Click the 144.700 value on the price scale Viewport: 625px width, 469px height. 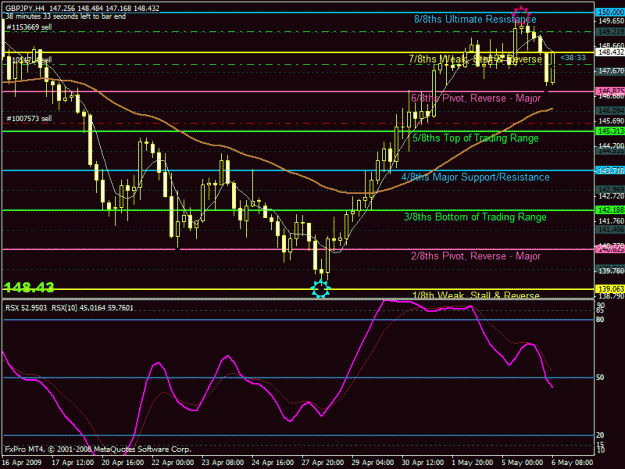tap(611, 146)
